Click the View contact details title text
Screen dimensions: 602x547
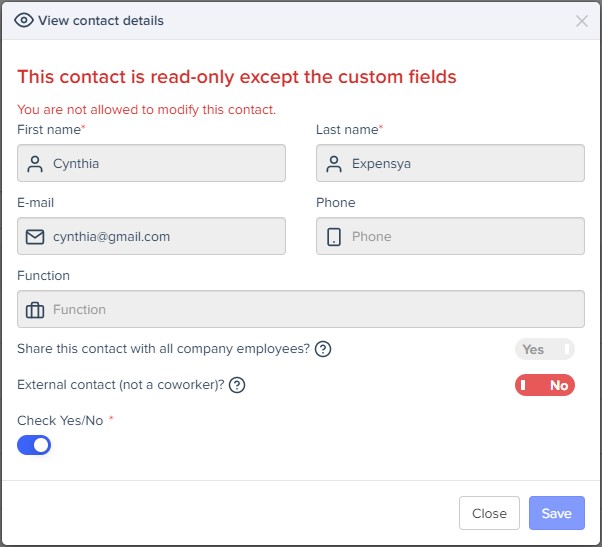click(x=101, y=20)
